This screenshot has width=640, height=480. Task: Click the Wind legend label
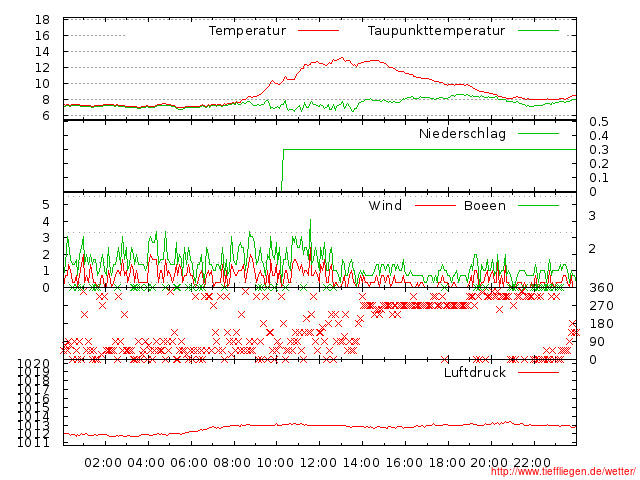(385, 205)
